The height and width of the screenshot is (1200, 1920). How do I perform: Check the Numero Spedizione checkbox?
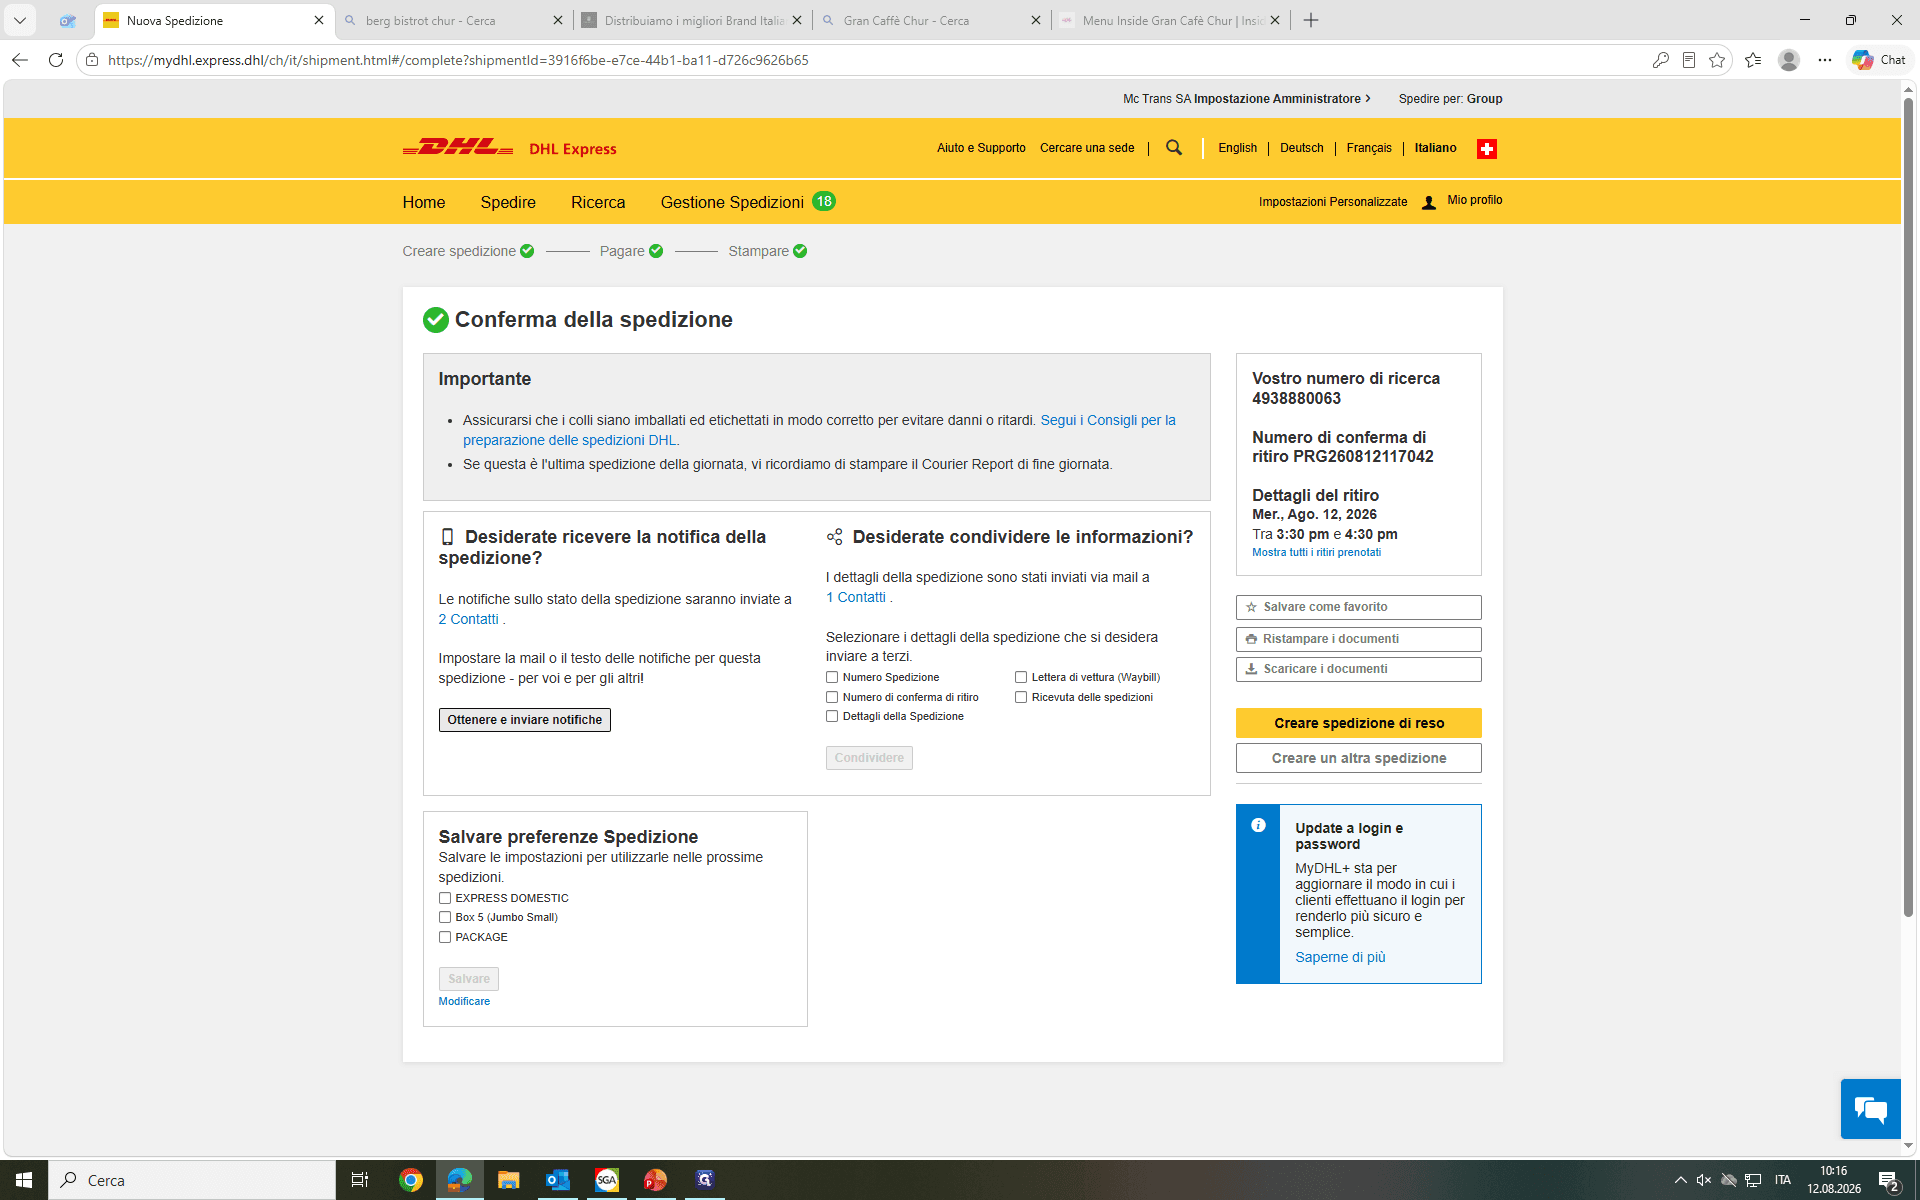pyautogui.click(x=832, y=677)
